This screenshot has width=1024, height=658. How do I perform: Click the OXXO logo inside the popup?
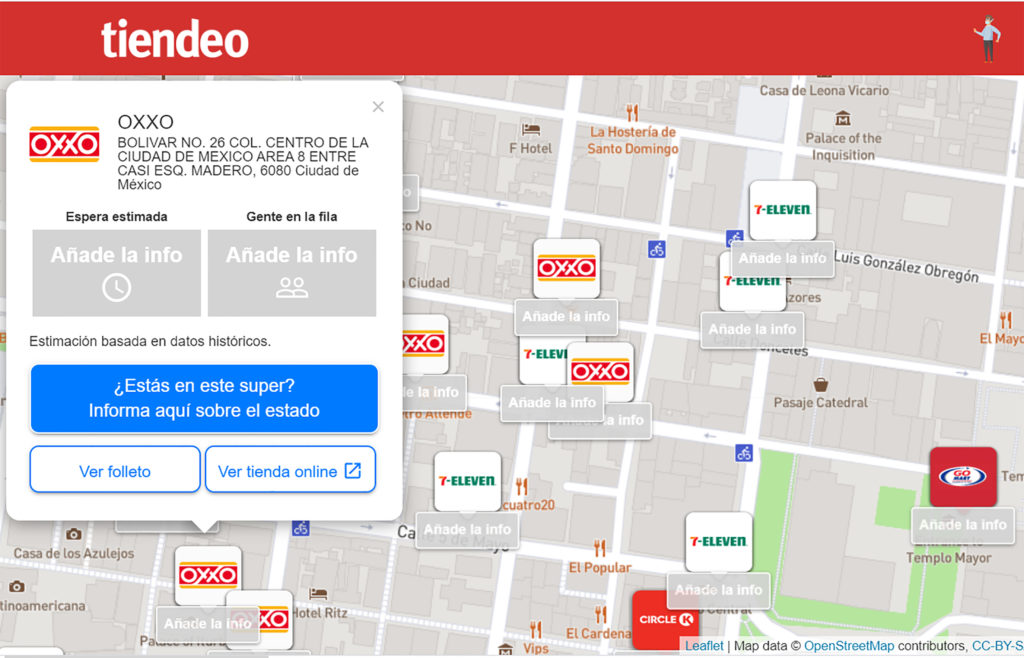[x=64, y=144]
